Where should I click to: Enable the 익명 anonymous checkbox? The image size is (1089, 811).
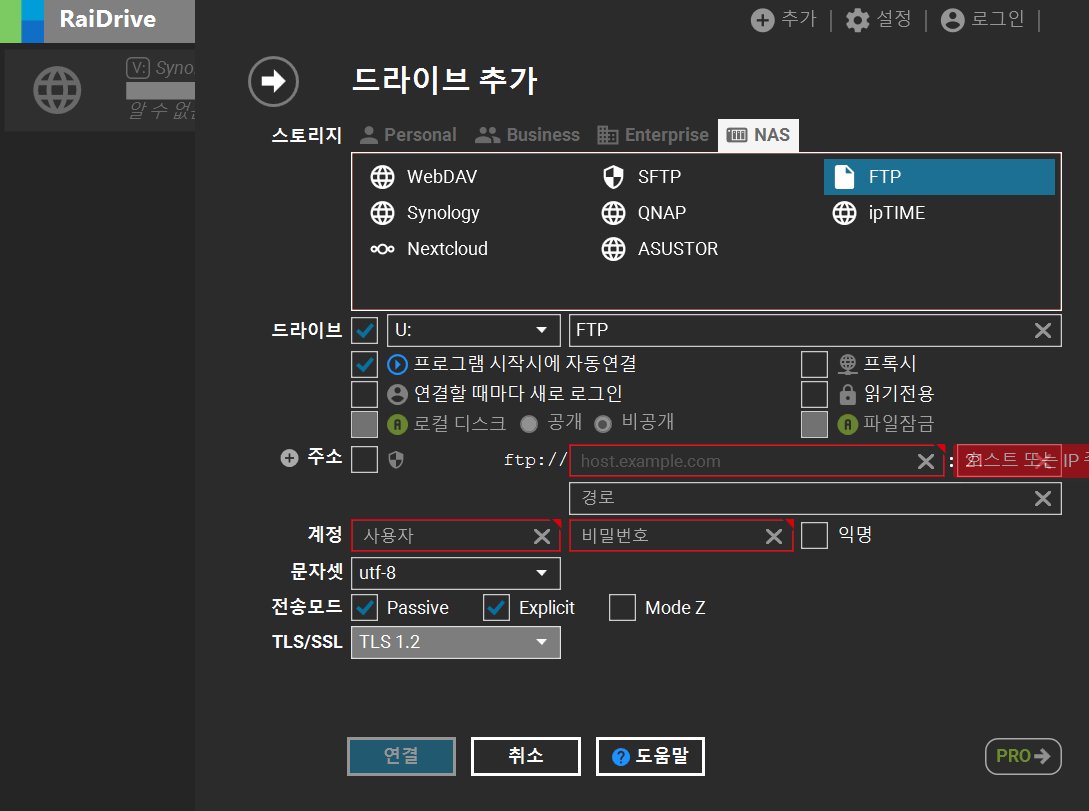814,535
